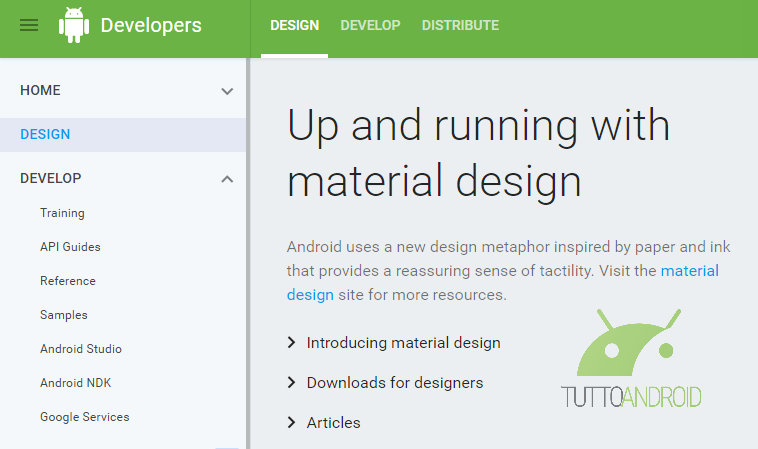Open the hamburger navigation menu
Image resolution: width=758 pixels, height=449 pixels.
(29, 25)
